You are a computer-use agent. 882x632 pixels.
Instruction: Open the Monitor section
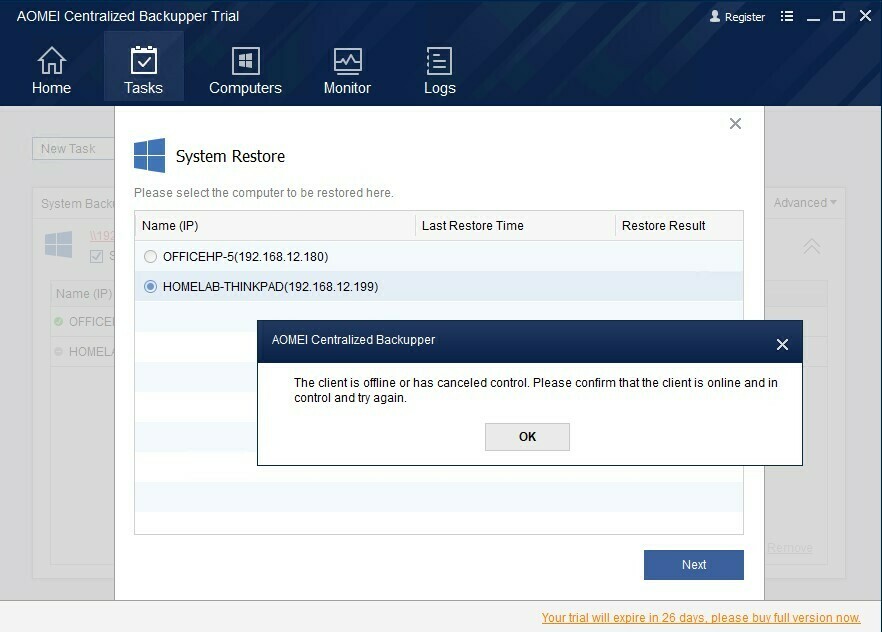[347, 68]
